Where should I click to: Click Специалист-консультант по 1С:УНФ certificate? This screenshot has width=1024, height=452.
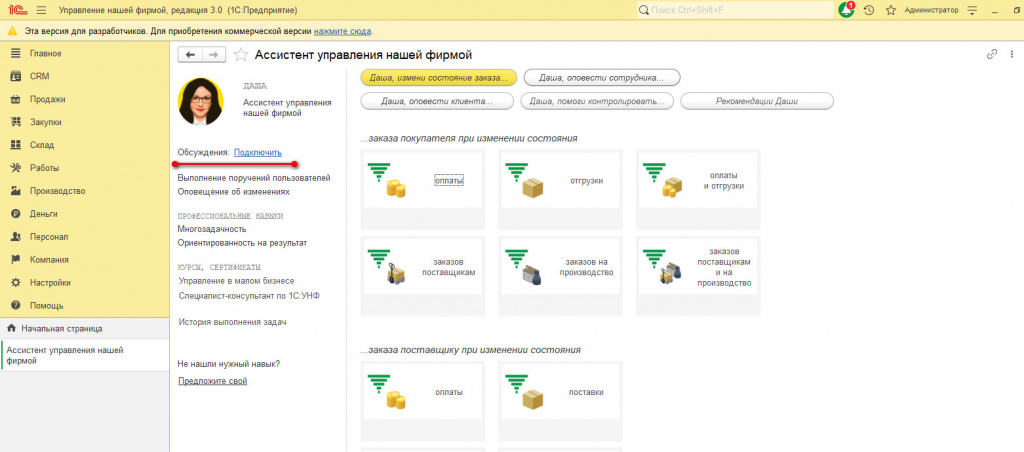249,295
